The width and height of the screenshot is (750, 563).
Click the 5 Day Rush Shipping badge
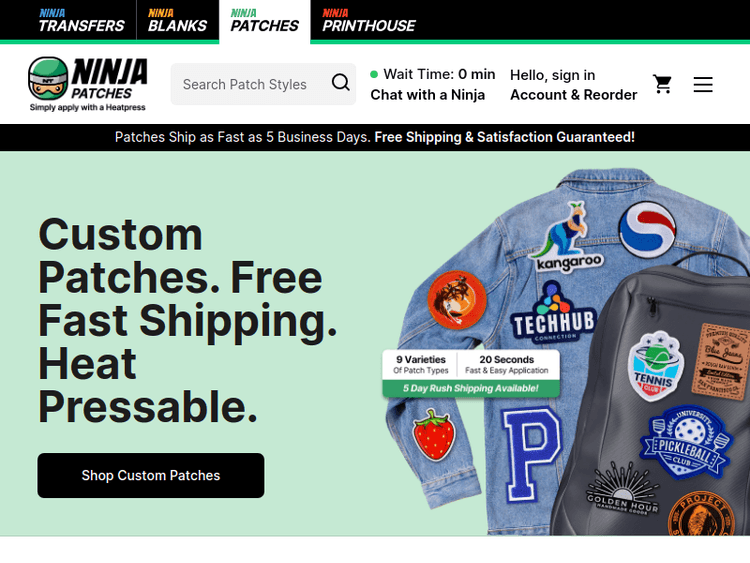point(471,388)
